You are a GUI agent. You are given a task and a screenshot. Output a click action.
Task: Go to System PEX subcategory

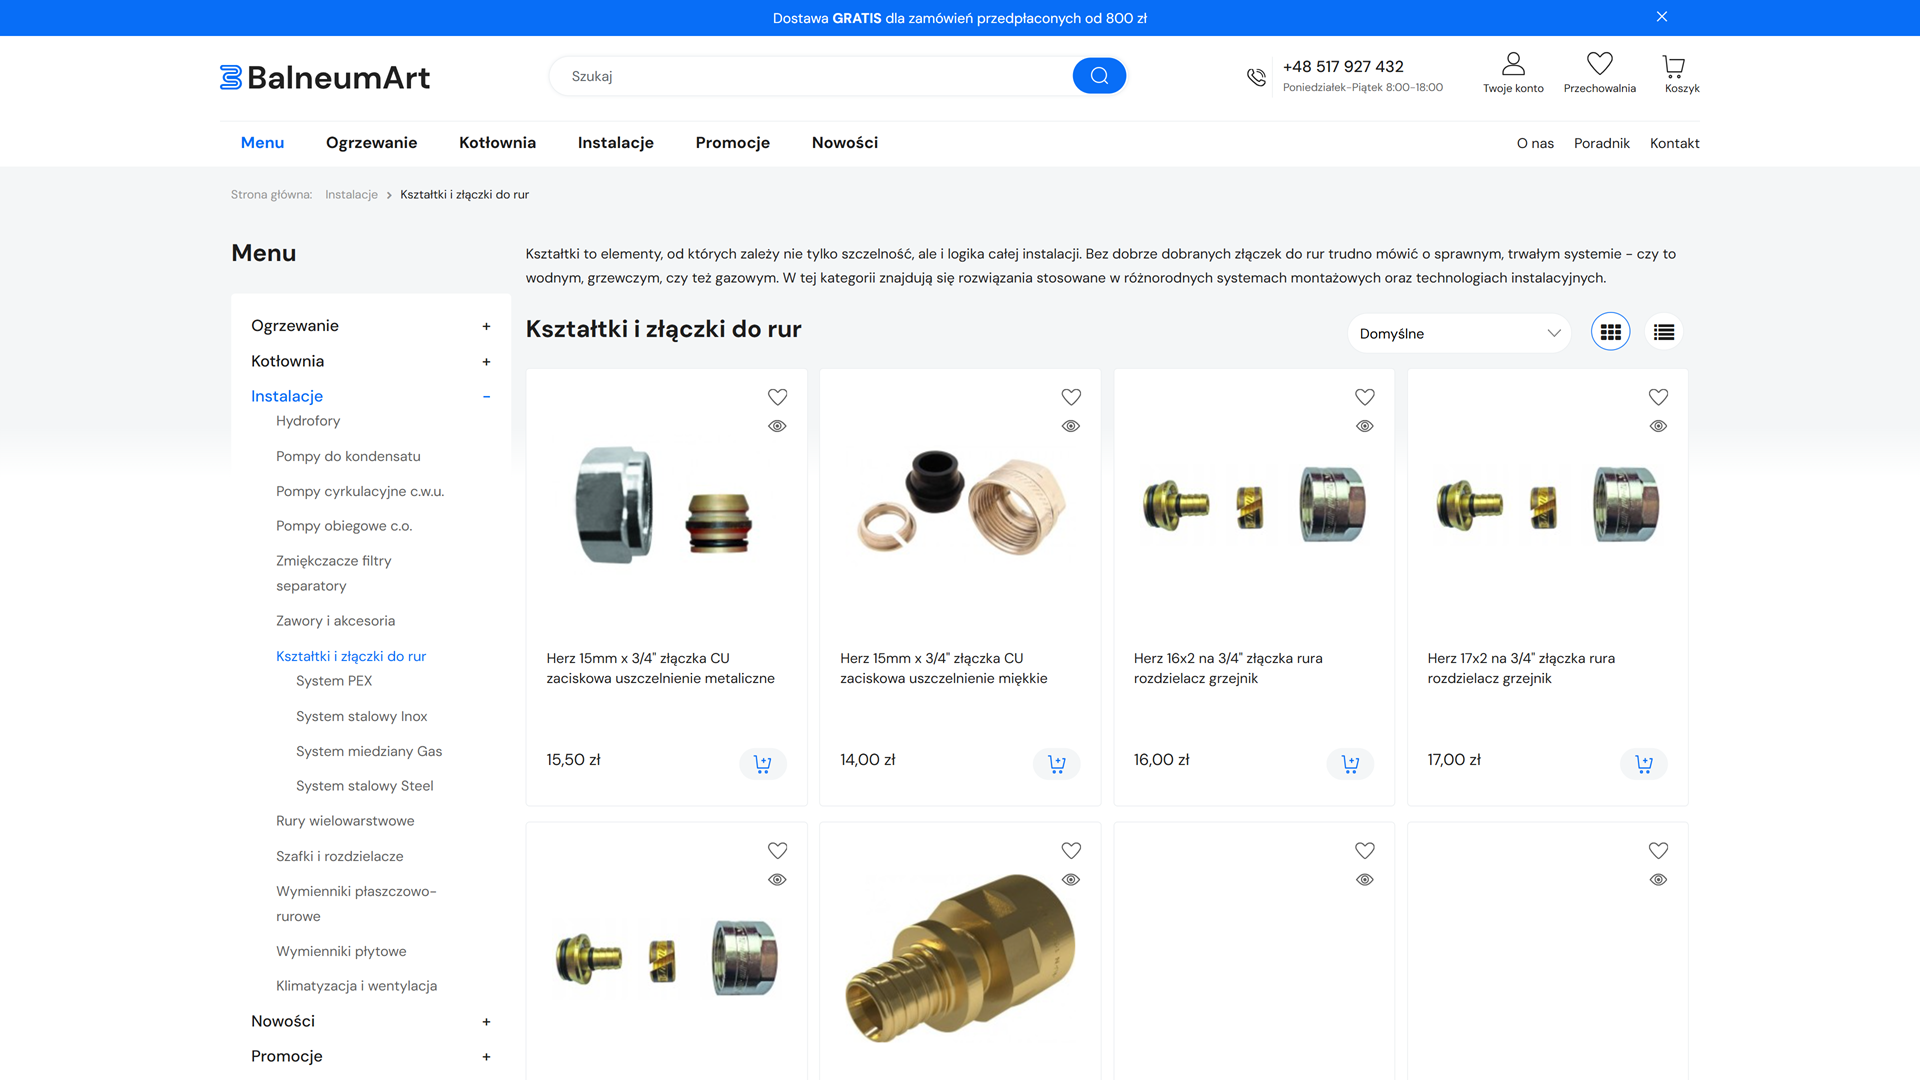334,681
